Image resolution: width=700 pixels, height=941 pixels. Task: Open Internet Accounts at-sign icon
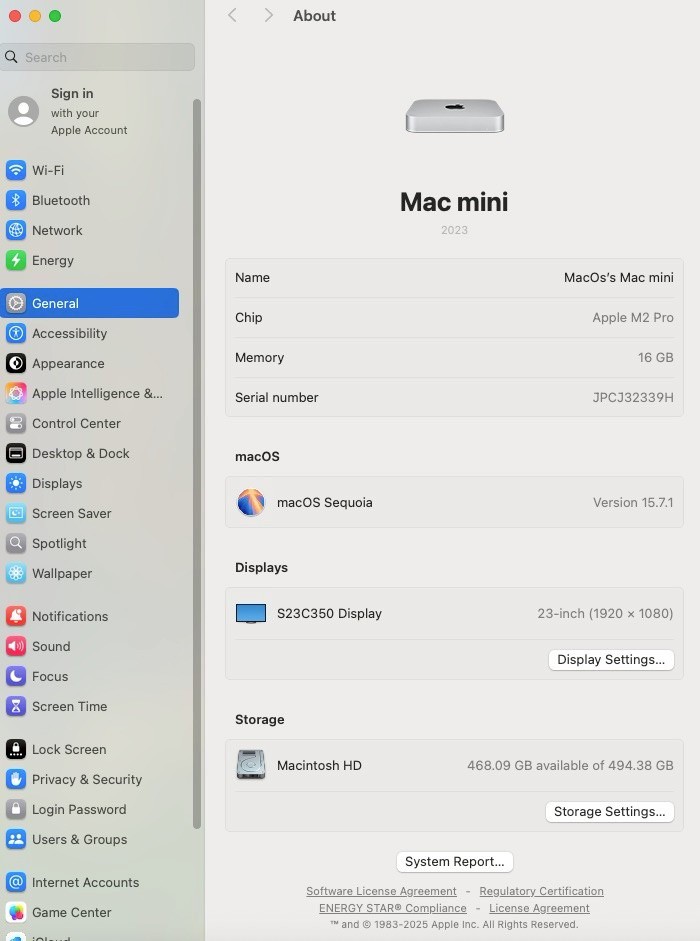tap(16, 882)
